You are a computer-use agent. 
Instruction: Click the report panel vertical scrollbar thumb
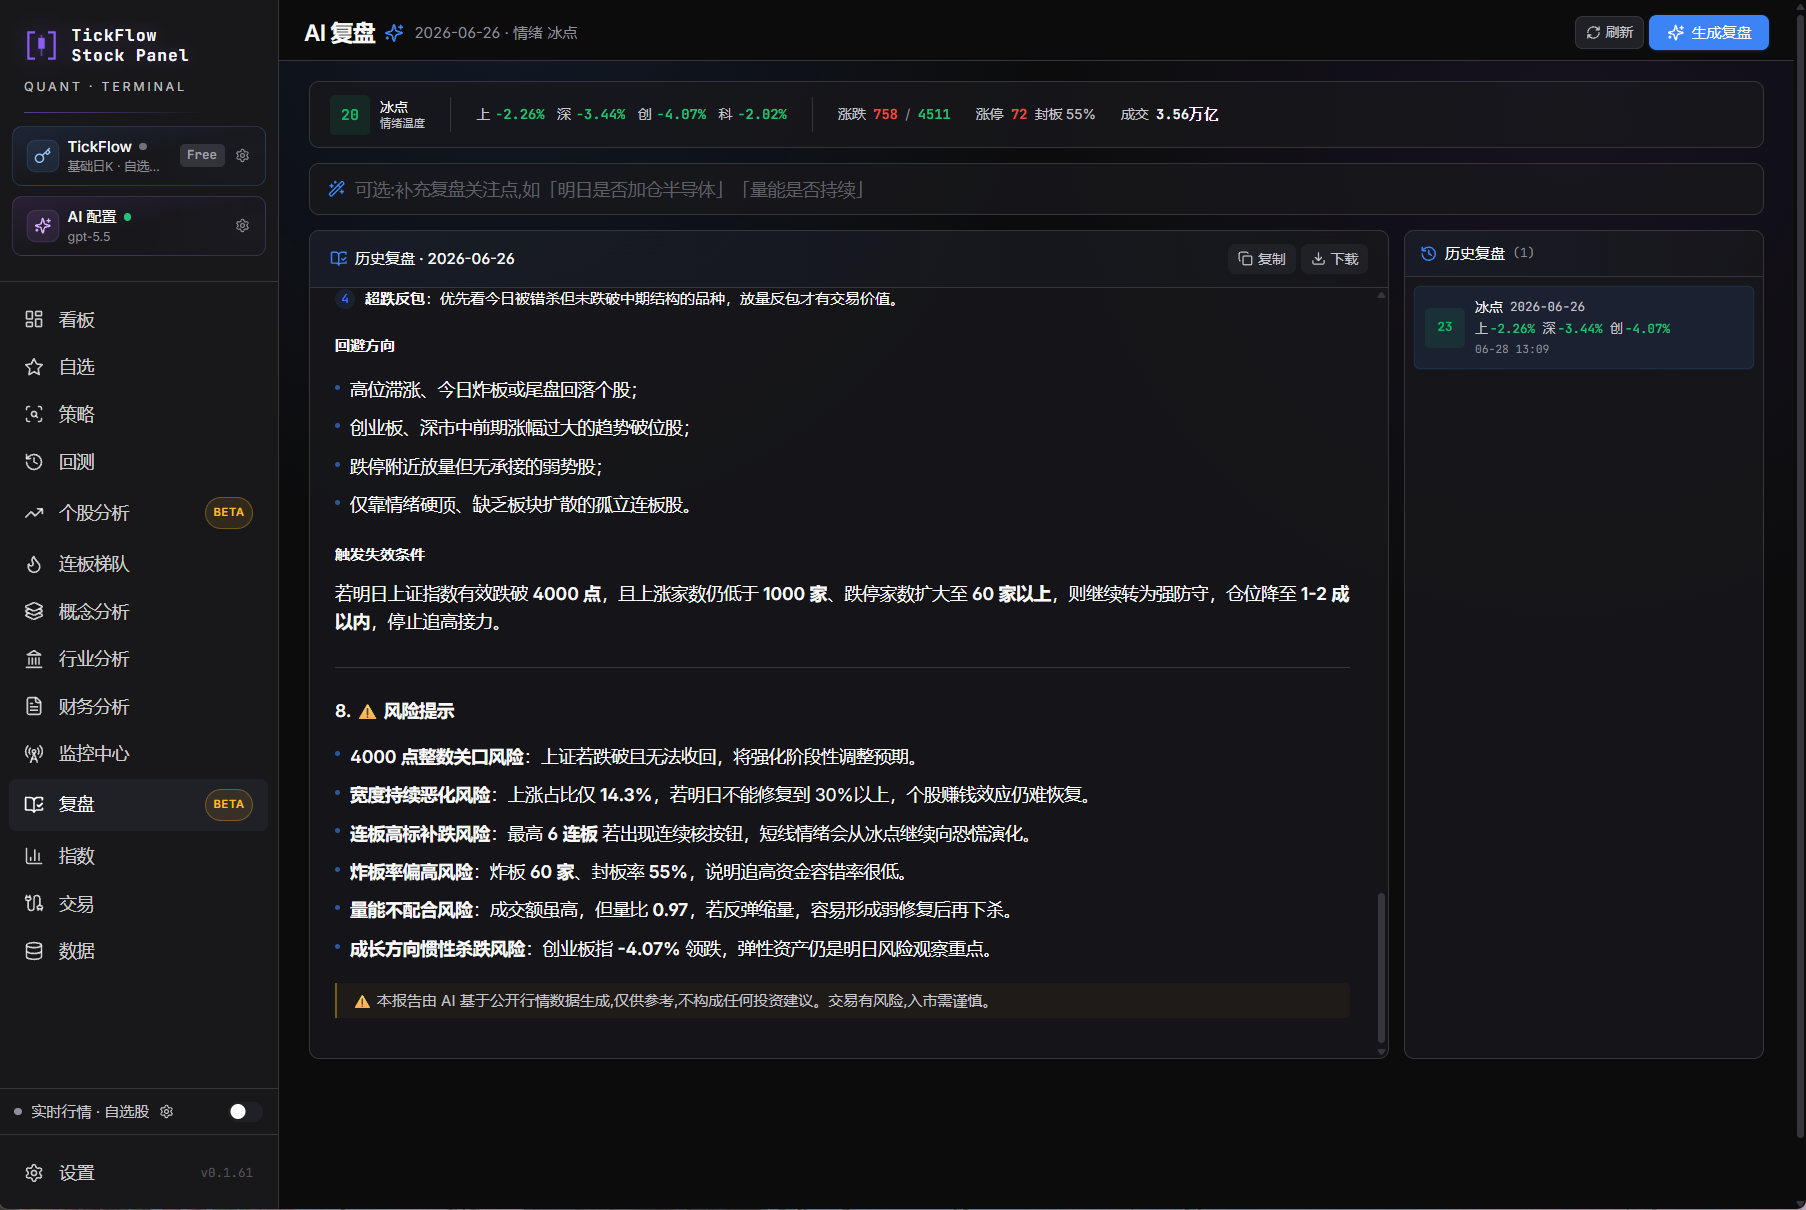1382,967
